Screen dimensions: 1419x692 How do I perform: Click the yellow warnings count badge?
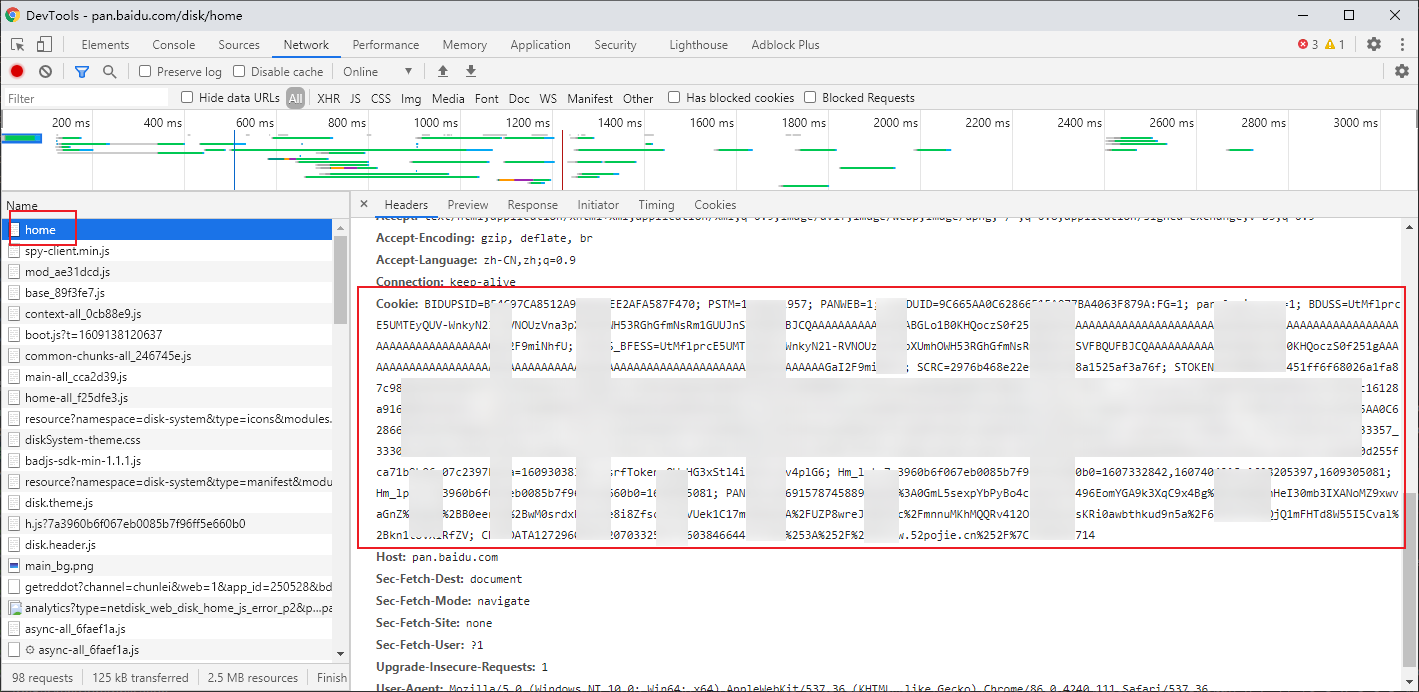click(x=1335, y=44)
